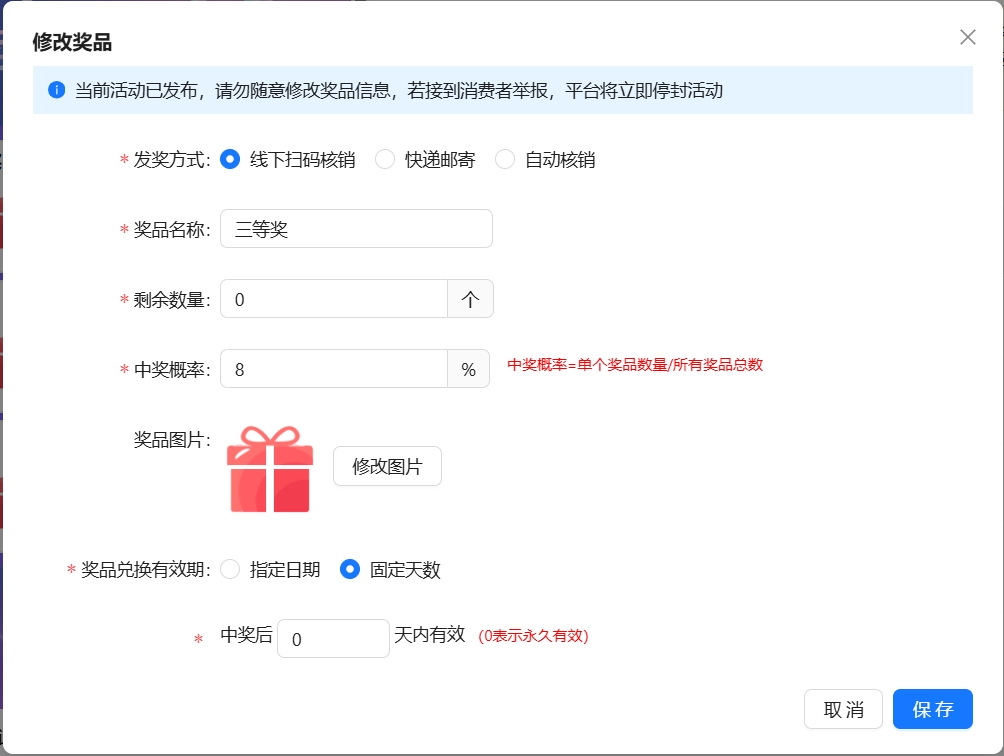Click the % addon beside the probability field
Image resolution: width=1004 pixels, height=756 pixels.
[468, 369]
